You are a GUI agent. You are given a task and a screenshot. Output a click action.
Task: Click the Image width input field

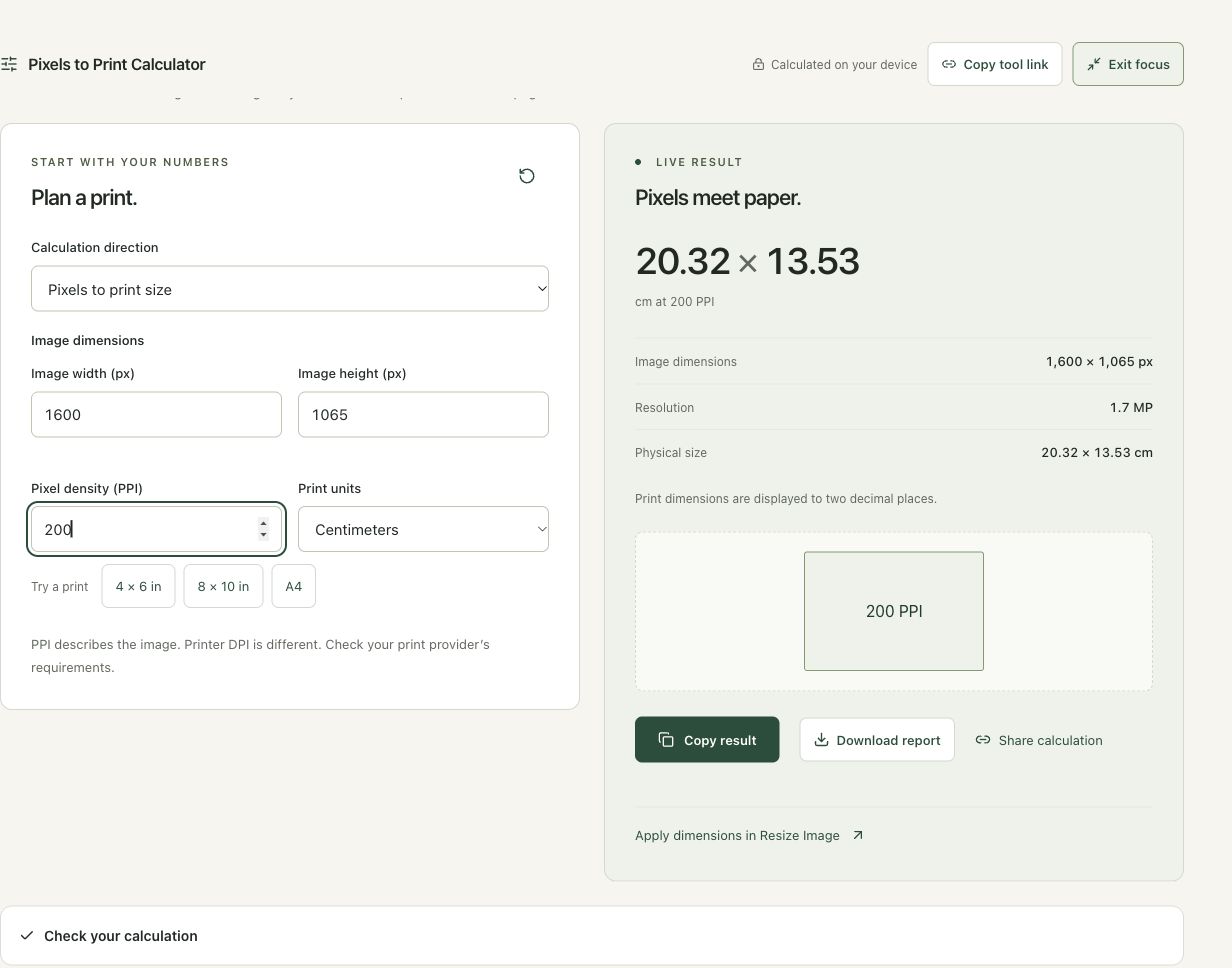(x=156, y=414)
